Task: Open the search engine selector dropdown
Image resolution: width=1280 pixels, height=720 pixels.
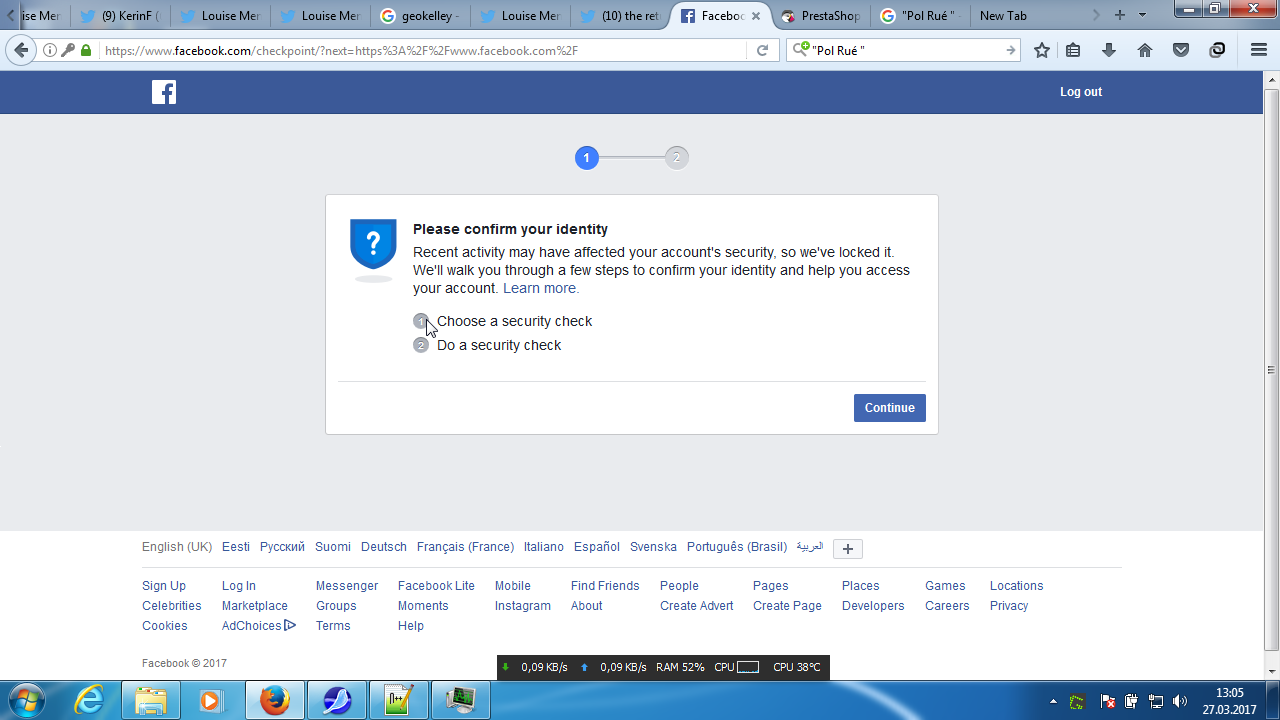Action: (x=800, y=50)
